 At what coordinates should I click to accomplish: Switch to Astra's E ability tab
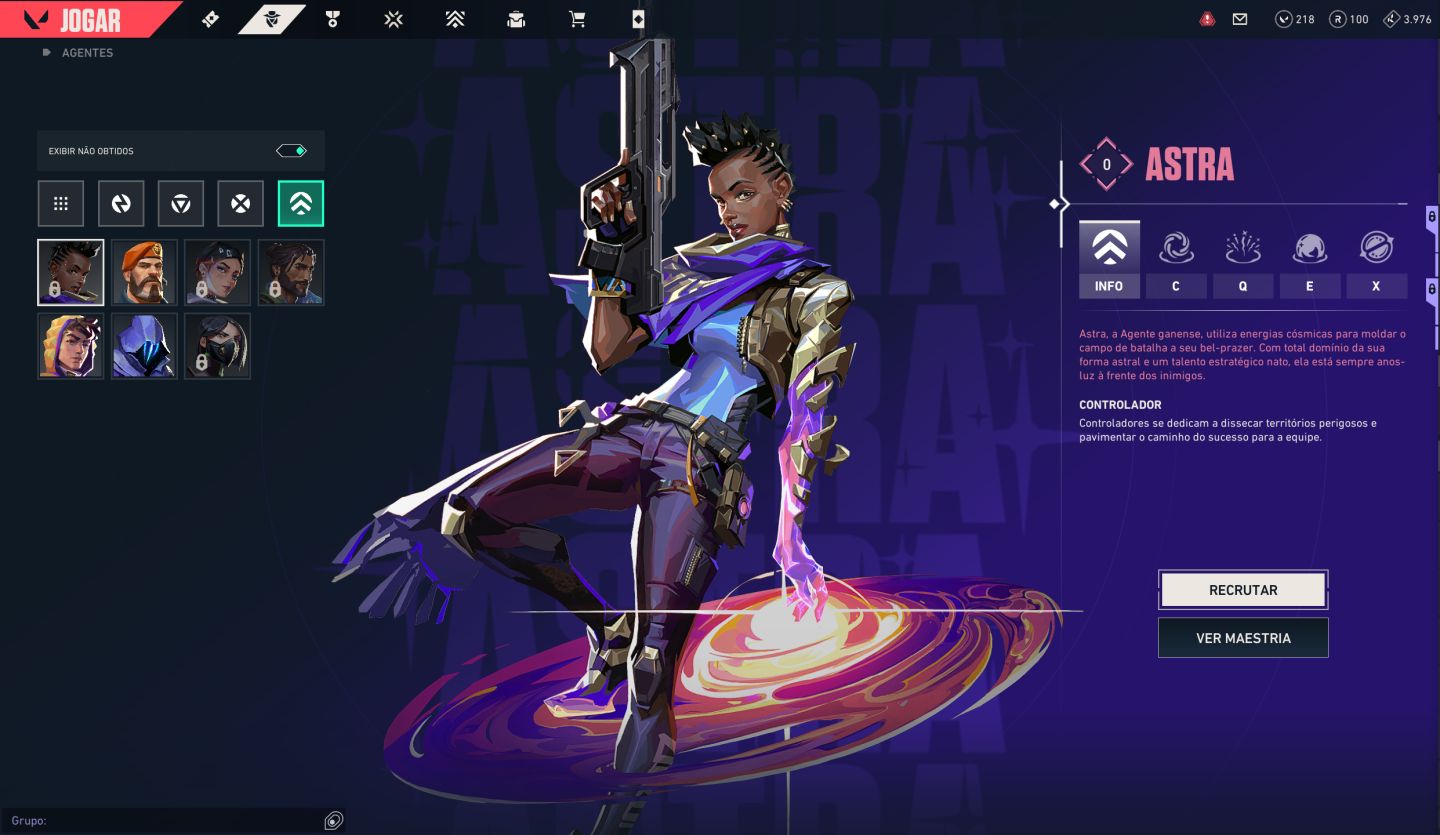point(1310,260)
